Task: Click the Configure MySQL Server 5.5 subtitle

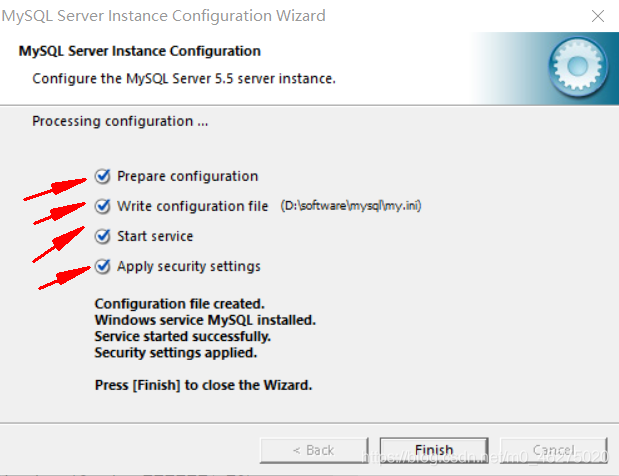Action: click(184, 78)
